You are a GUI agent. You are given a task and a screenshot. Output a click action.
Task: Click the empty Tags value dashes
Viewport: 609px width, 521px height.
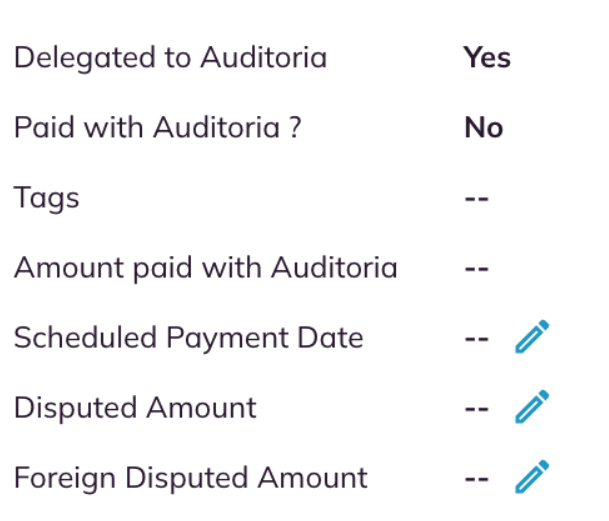pos(477,199)
